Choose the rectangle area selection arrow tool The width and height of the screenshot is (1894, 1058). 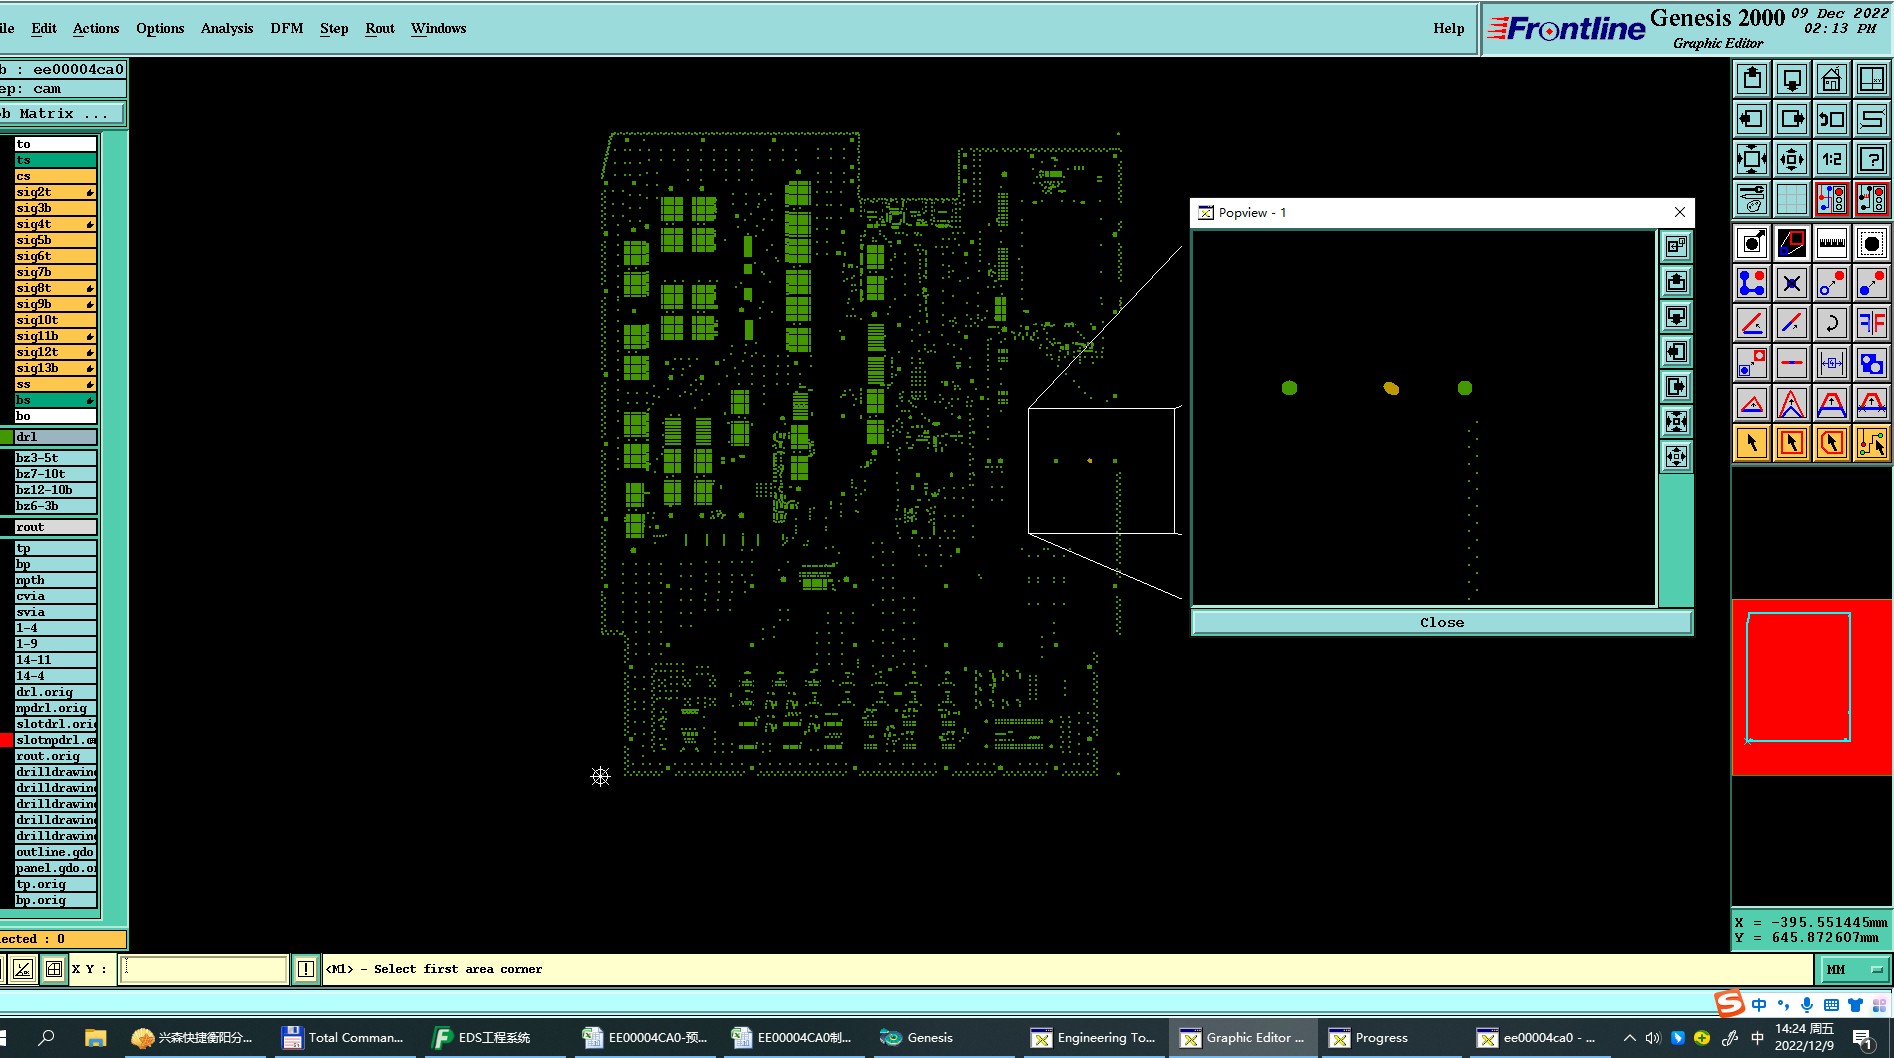[1791, 443]
